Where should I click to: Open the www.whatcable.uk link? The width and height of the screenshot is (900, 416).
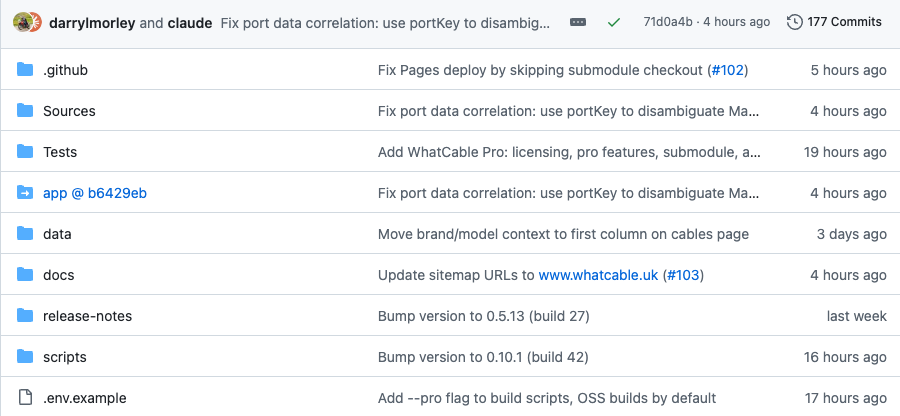tap(598, 275)
